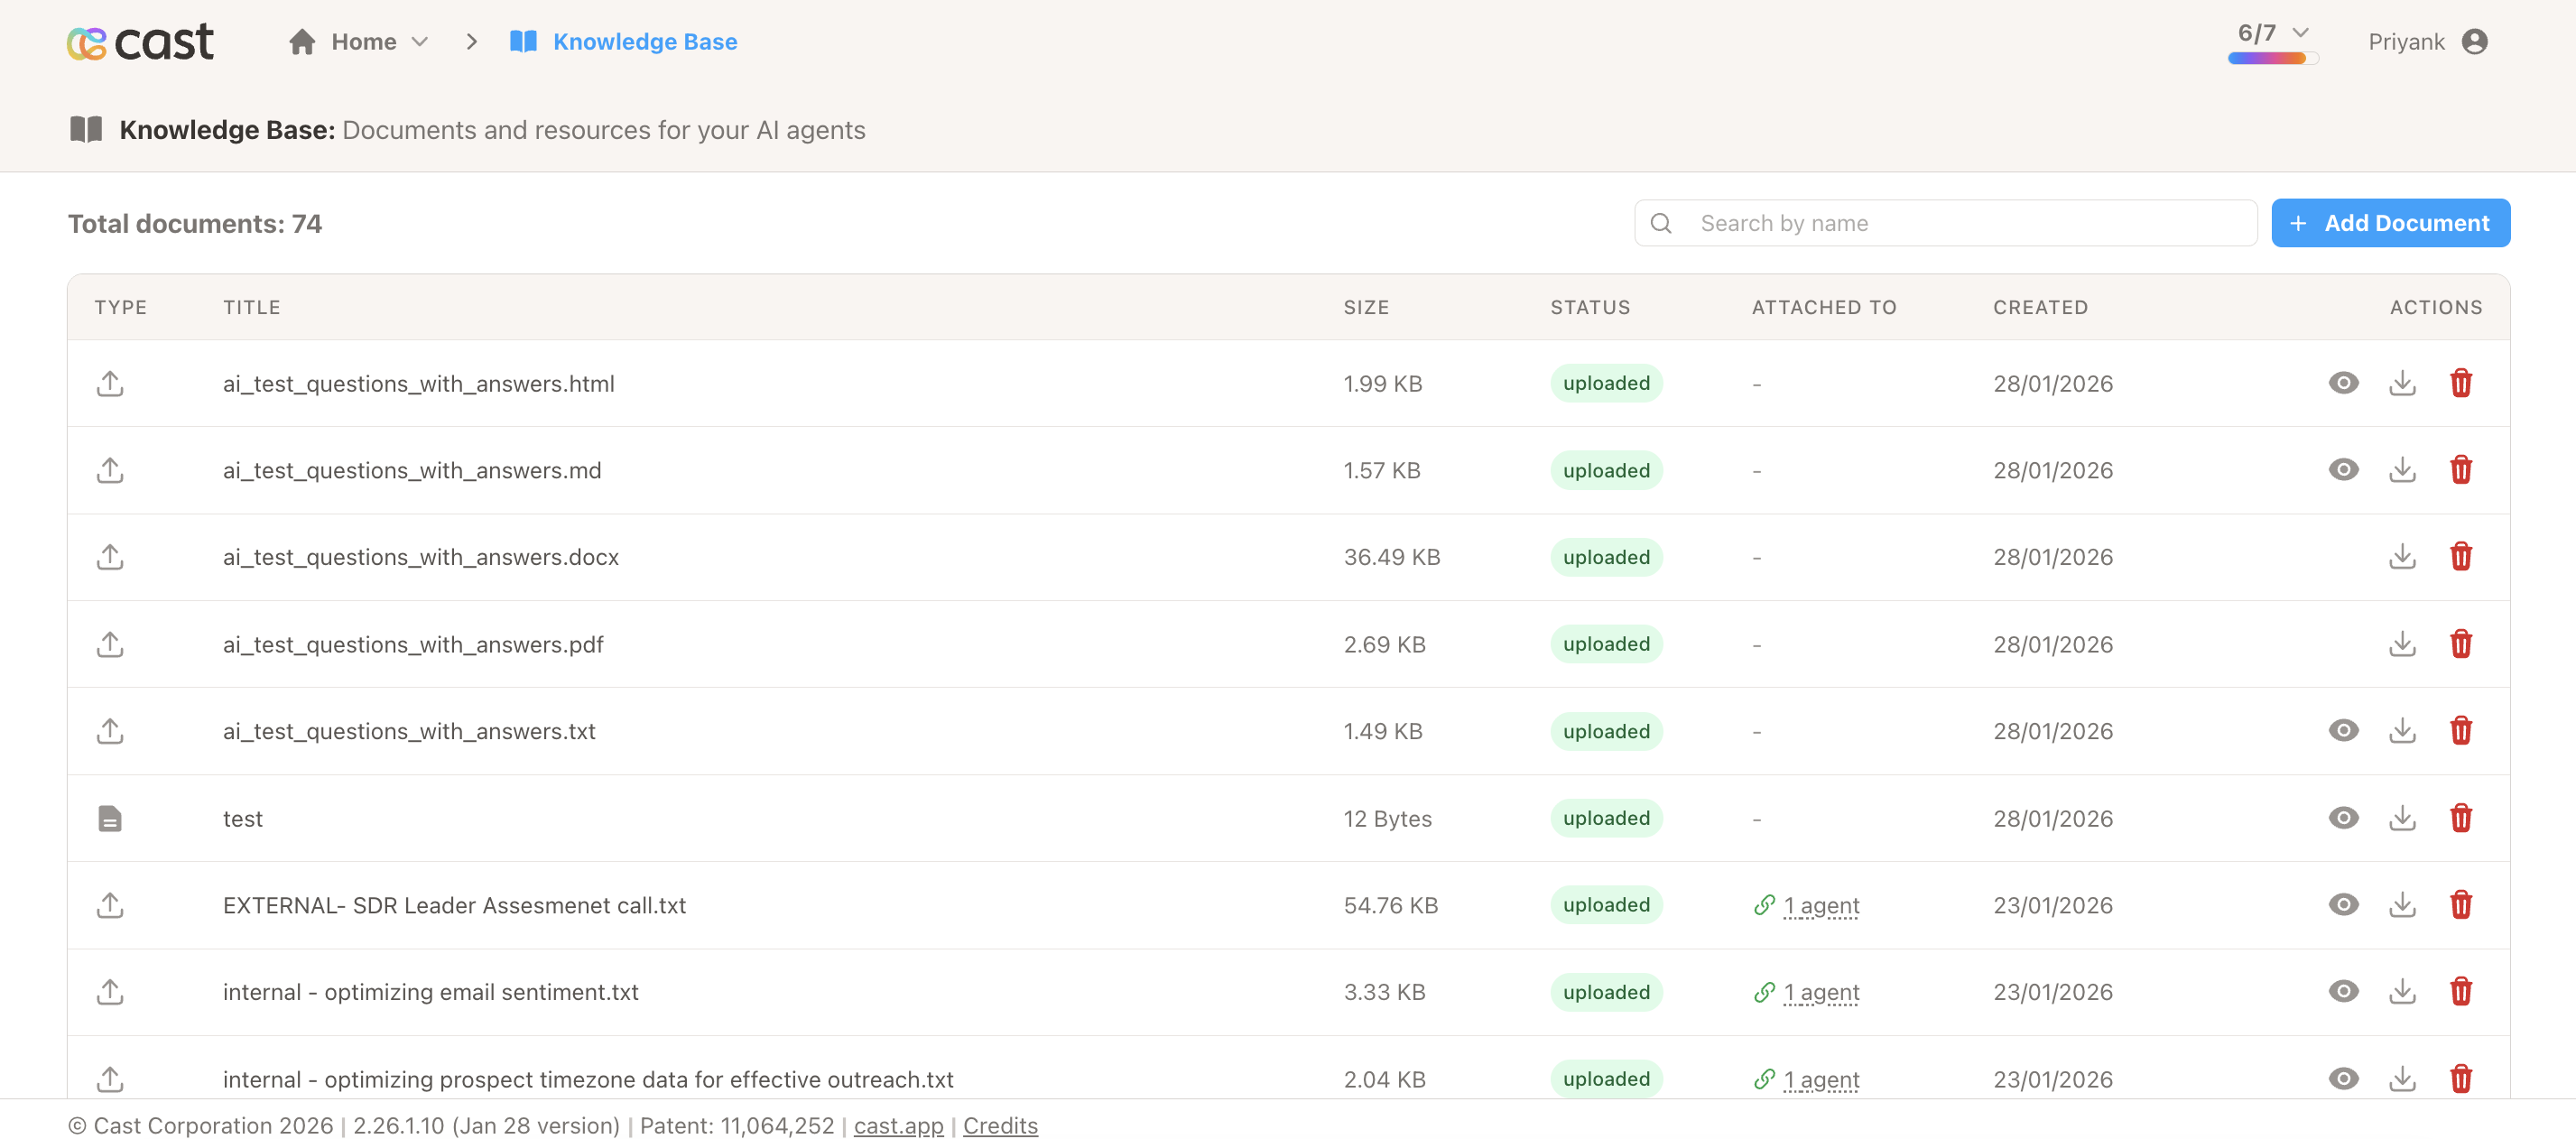Delete internal - optimizing email sentiment.txt
Image resolution: width=2576 pixels, height=1139 pixels.
(x=2460, y=992)
